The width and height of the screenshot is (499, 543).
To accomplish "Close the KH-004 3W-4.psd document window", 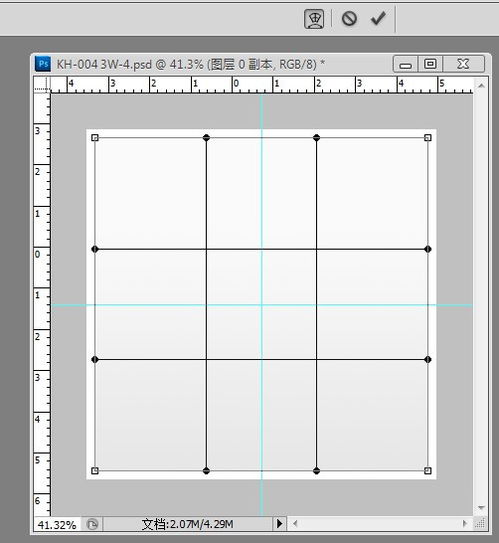I will (x=463, y=64).
